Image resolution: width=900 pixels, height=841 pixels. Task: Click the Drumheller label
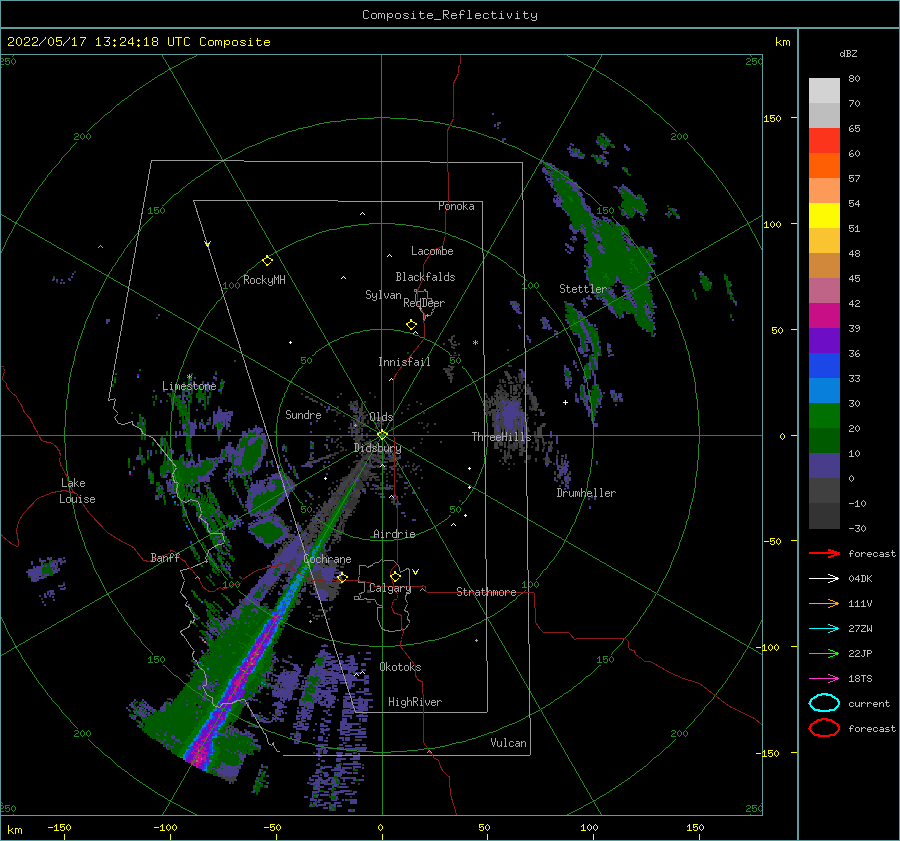click(586, 493)
